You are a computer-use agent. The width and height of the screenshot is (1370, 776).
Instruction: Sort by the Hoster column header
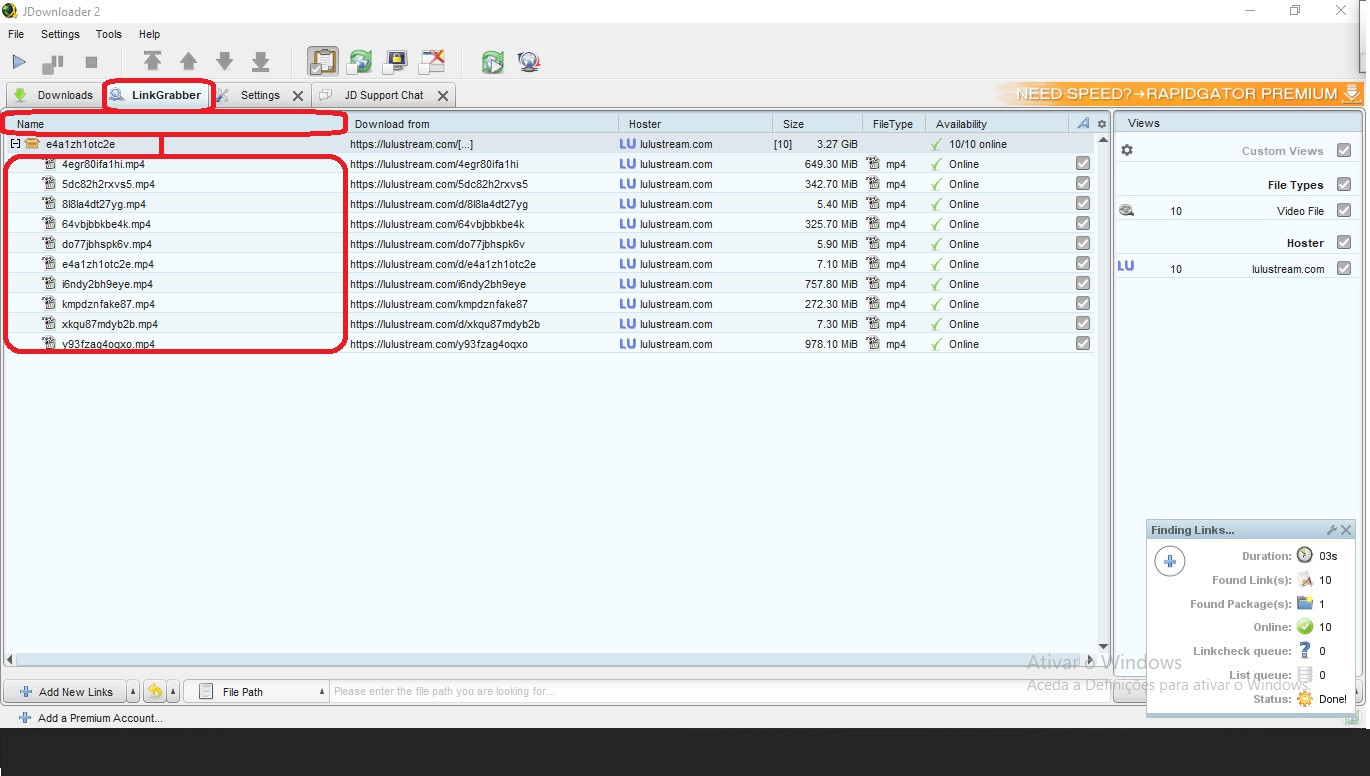click(696, 124)
